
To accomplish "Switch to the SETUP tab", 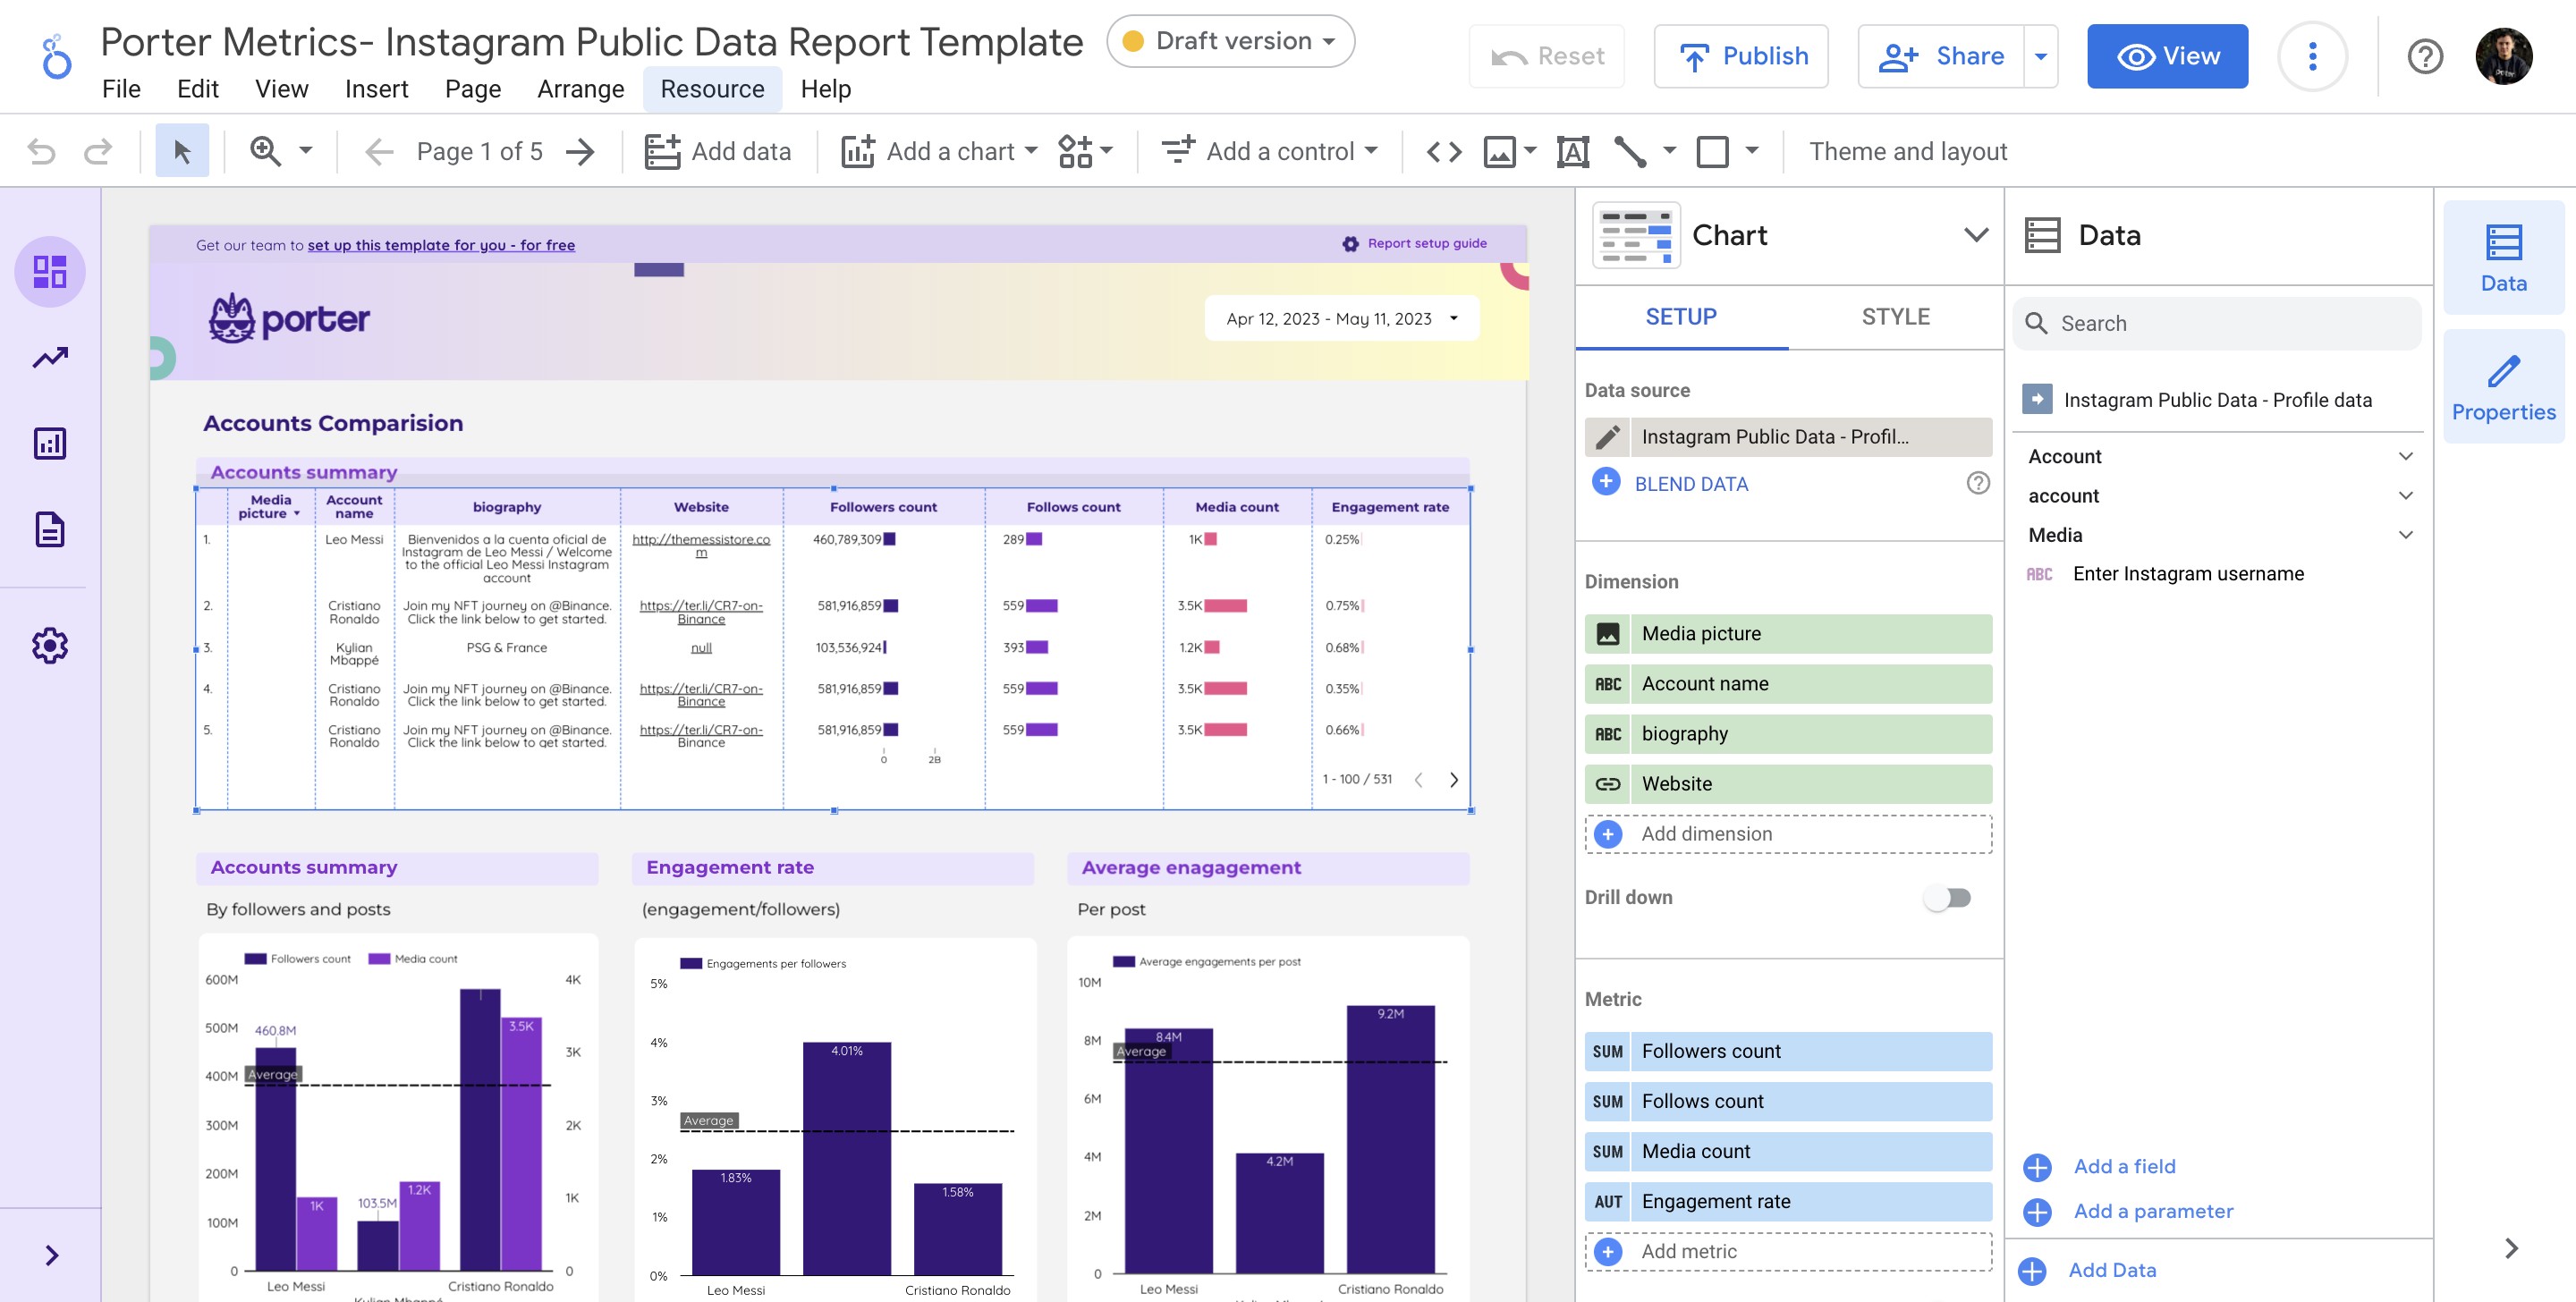I will point(1681,317).
